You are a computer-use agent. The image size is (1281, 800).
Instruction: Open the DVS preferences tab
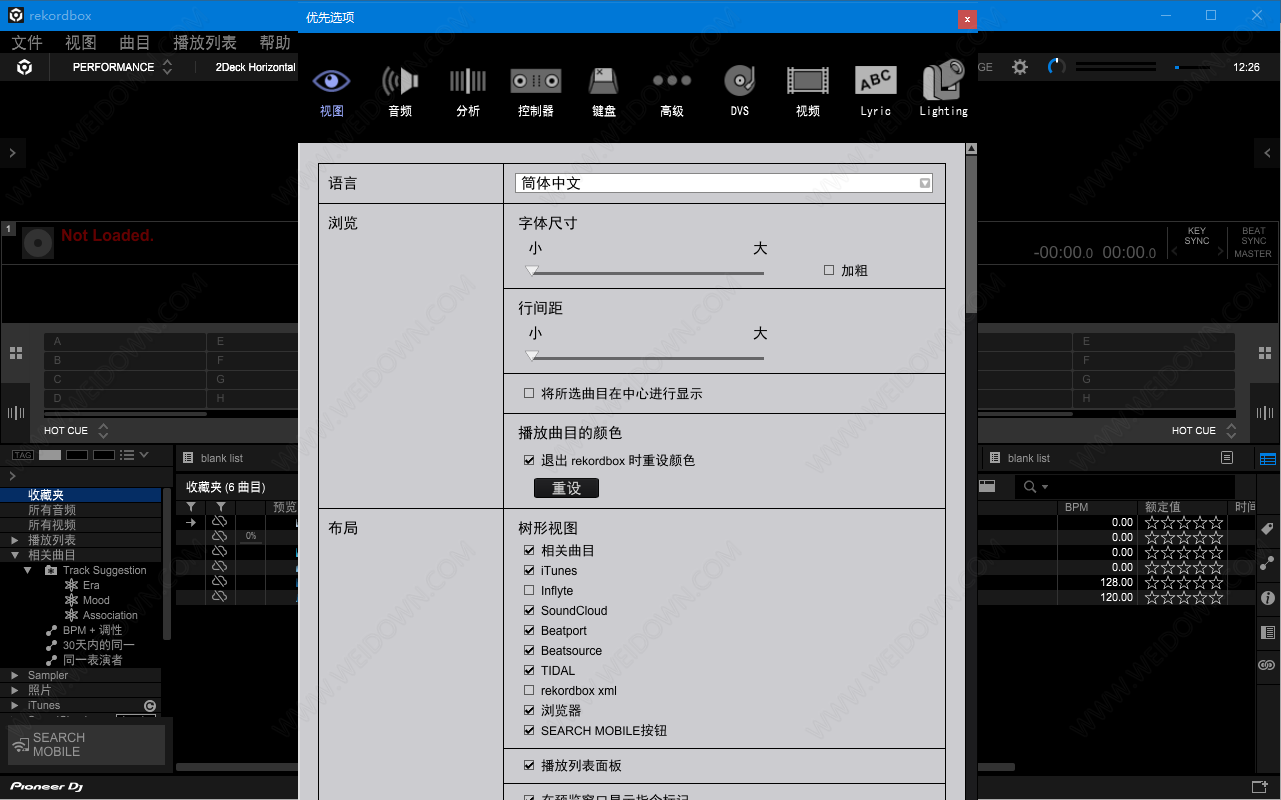click(740, 90)
